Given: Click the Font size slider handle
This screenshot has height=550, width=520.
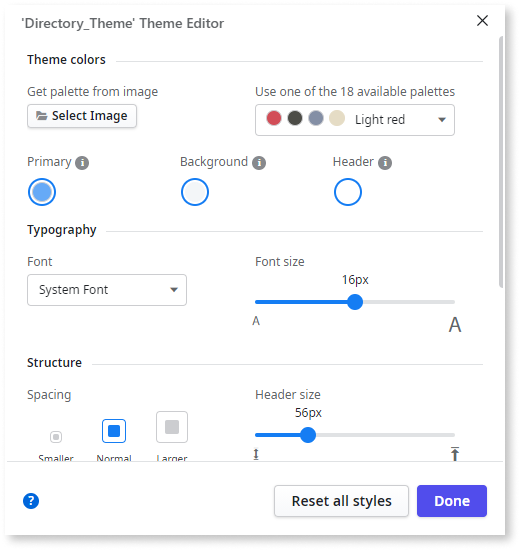Looking at the screenshot, I should point(355,302).
